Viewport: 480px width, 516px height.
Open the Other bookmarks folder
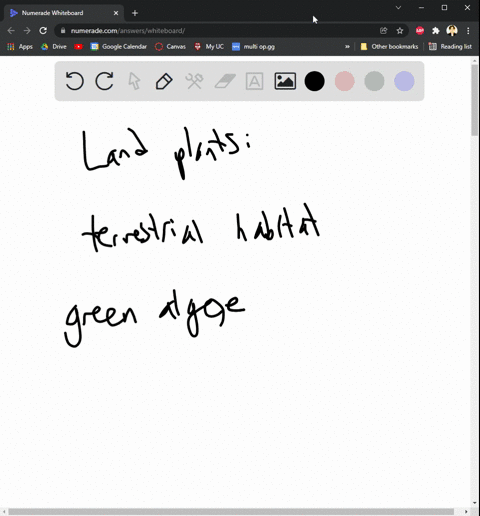(389, 47)
